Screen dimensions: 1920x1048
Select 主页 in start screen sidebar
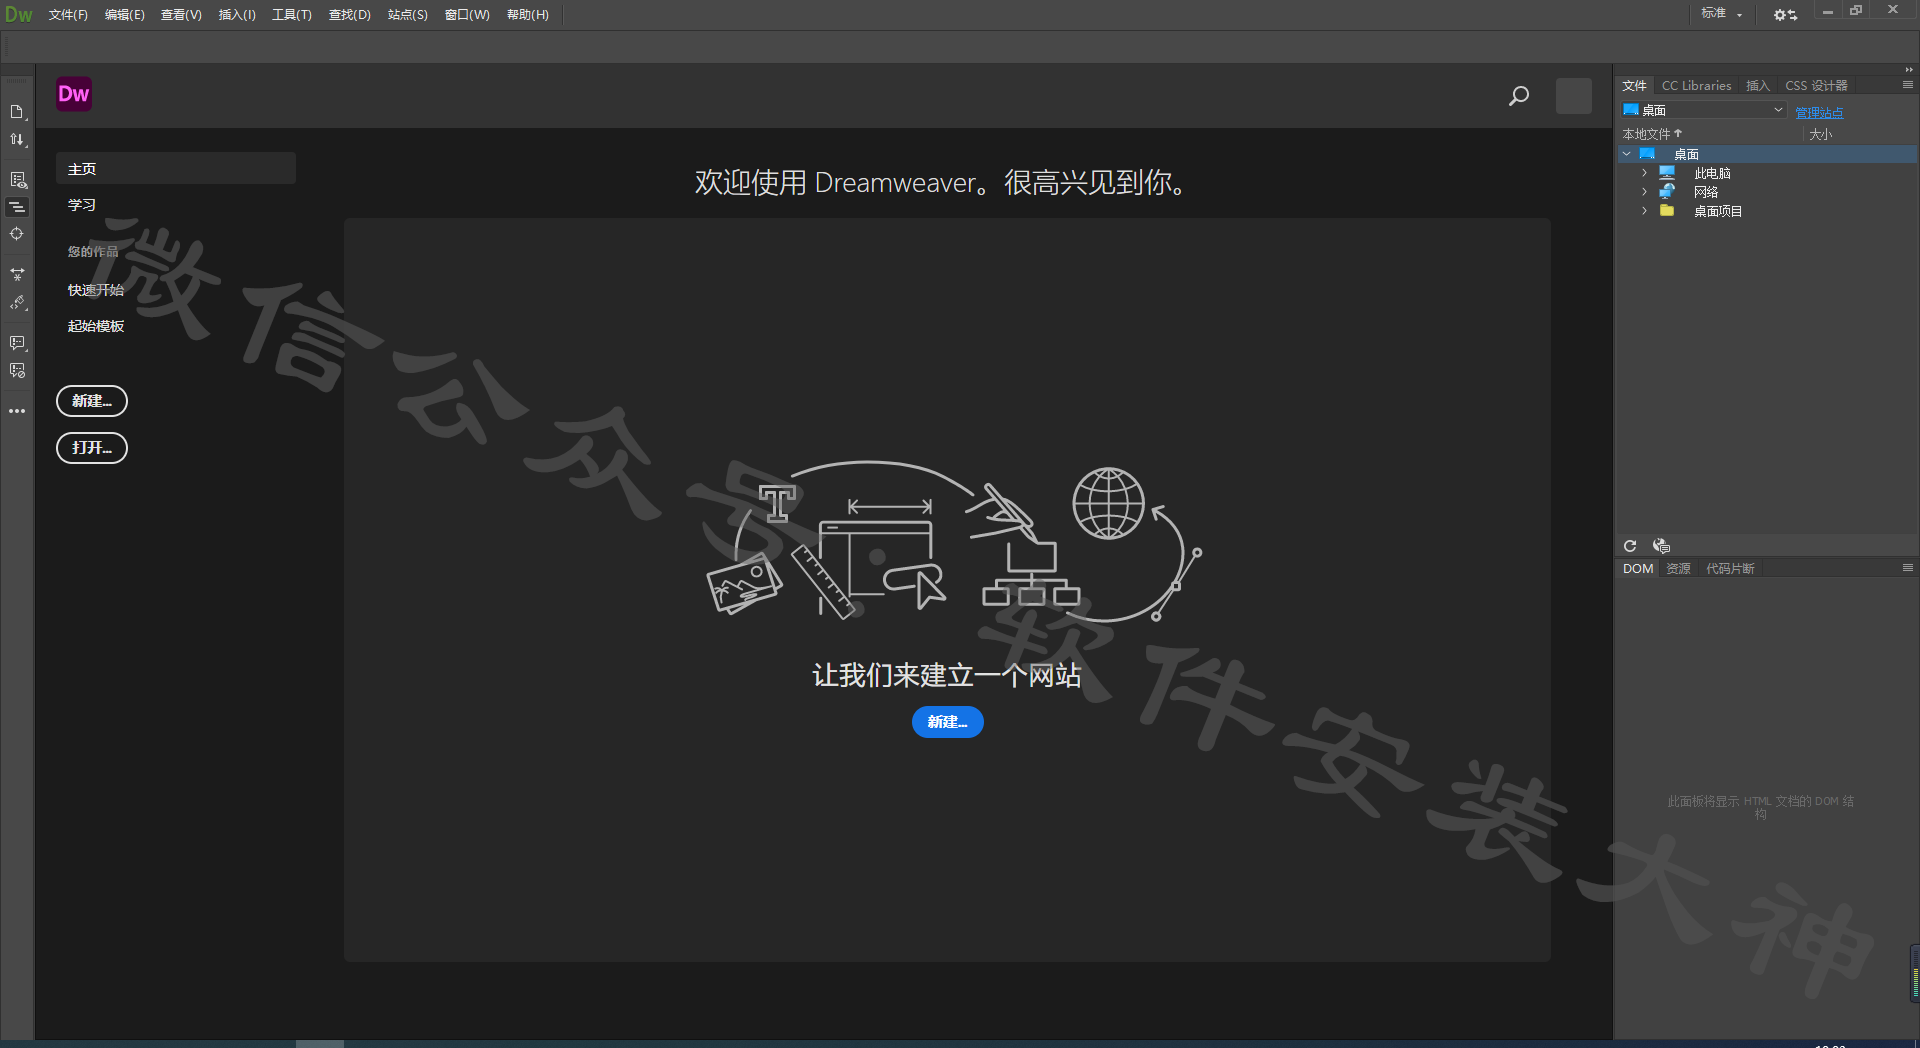pyautogui.click(x=176, y=169)
